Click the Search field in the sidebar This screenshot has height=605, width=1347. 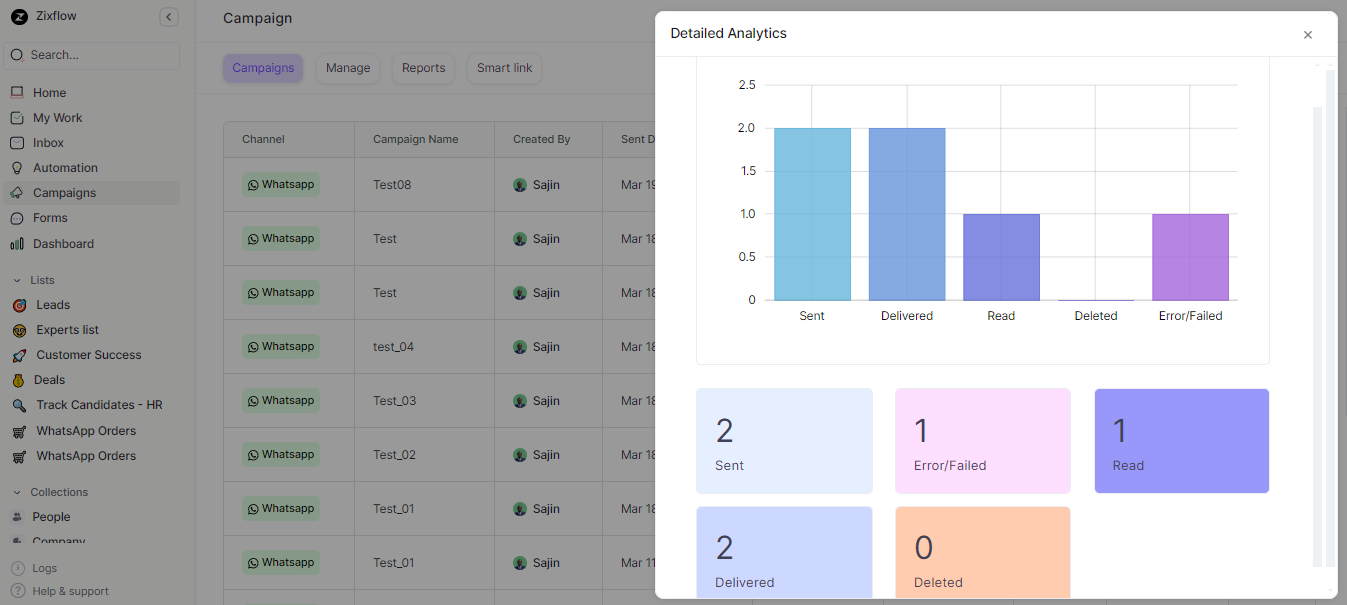(90, 55)
